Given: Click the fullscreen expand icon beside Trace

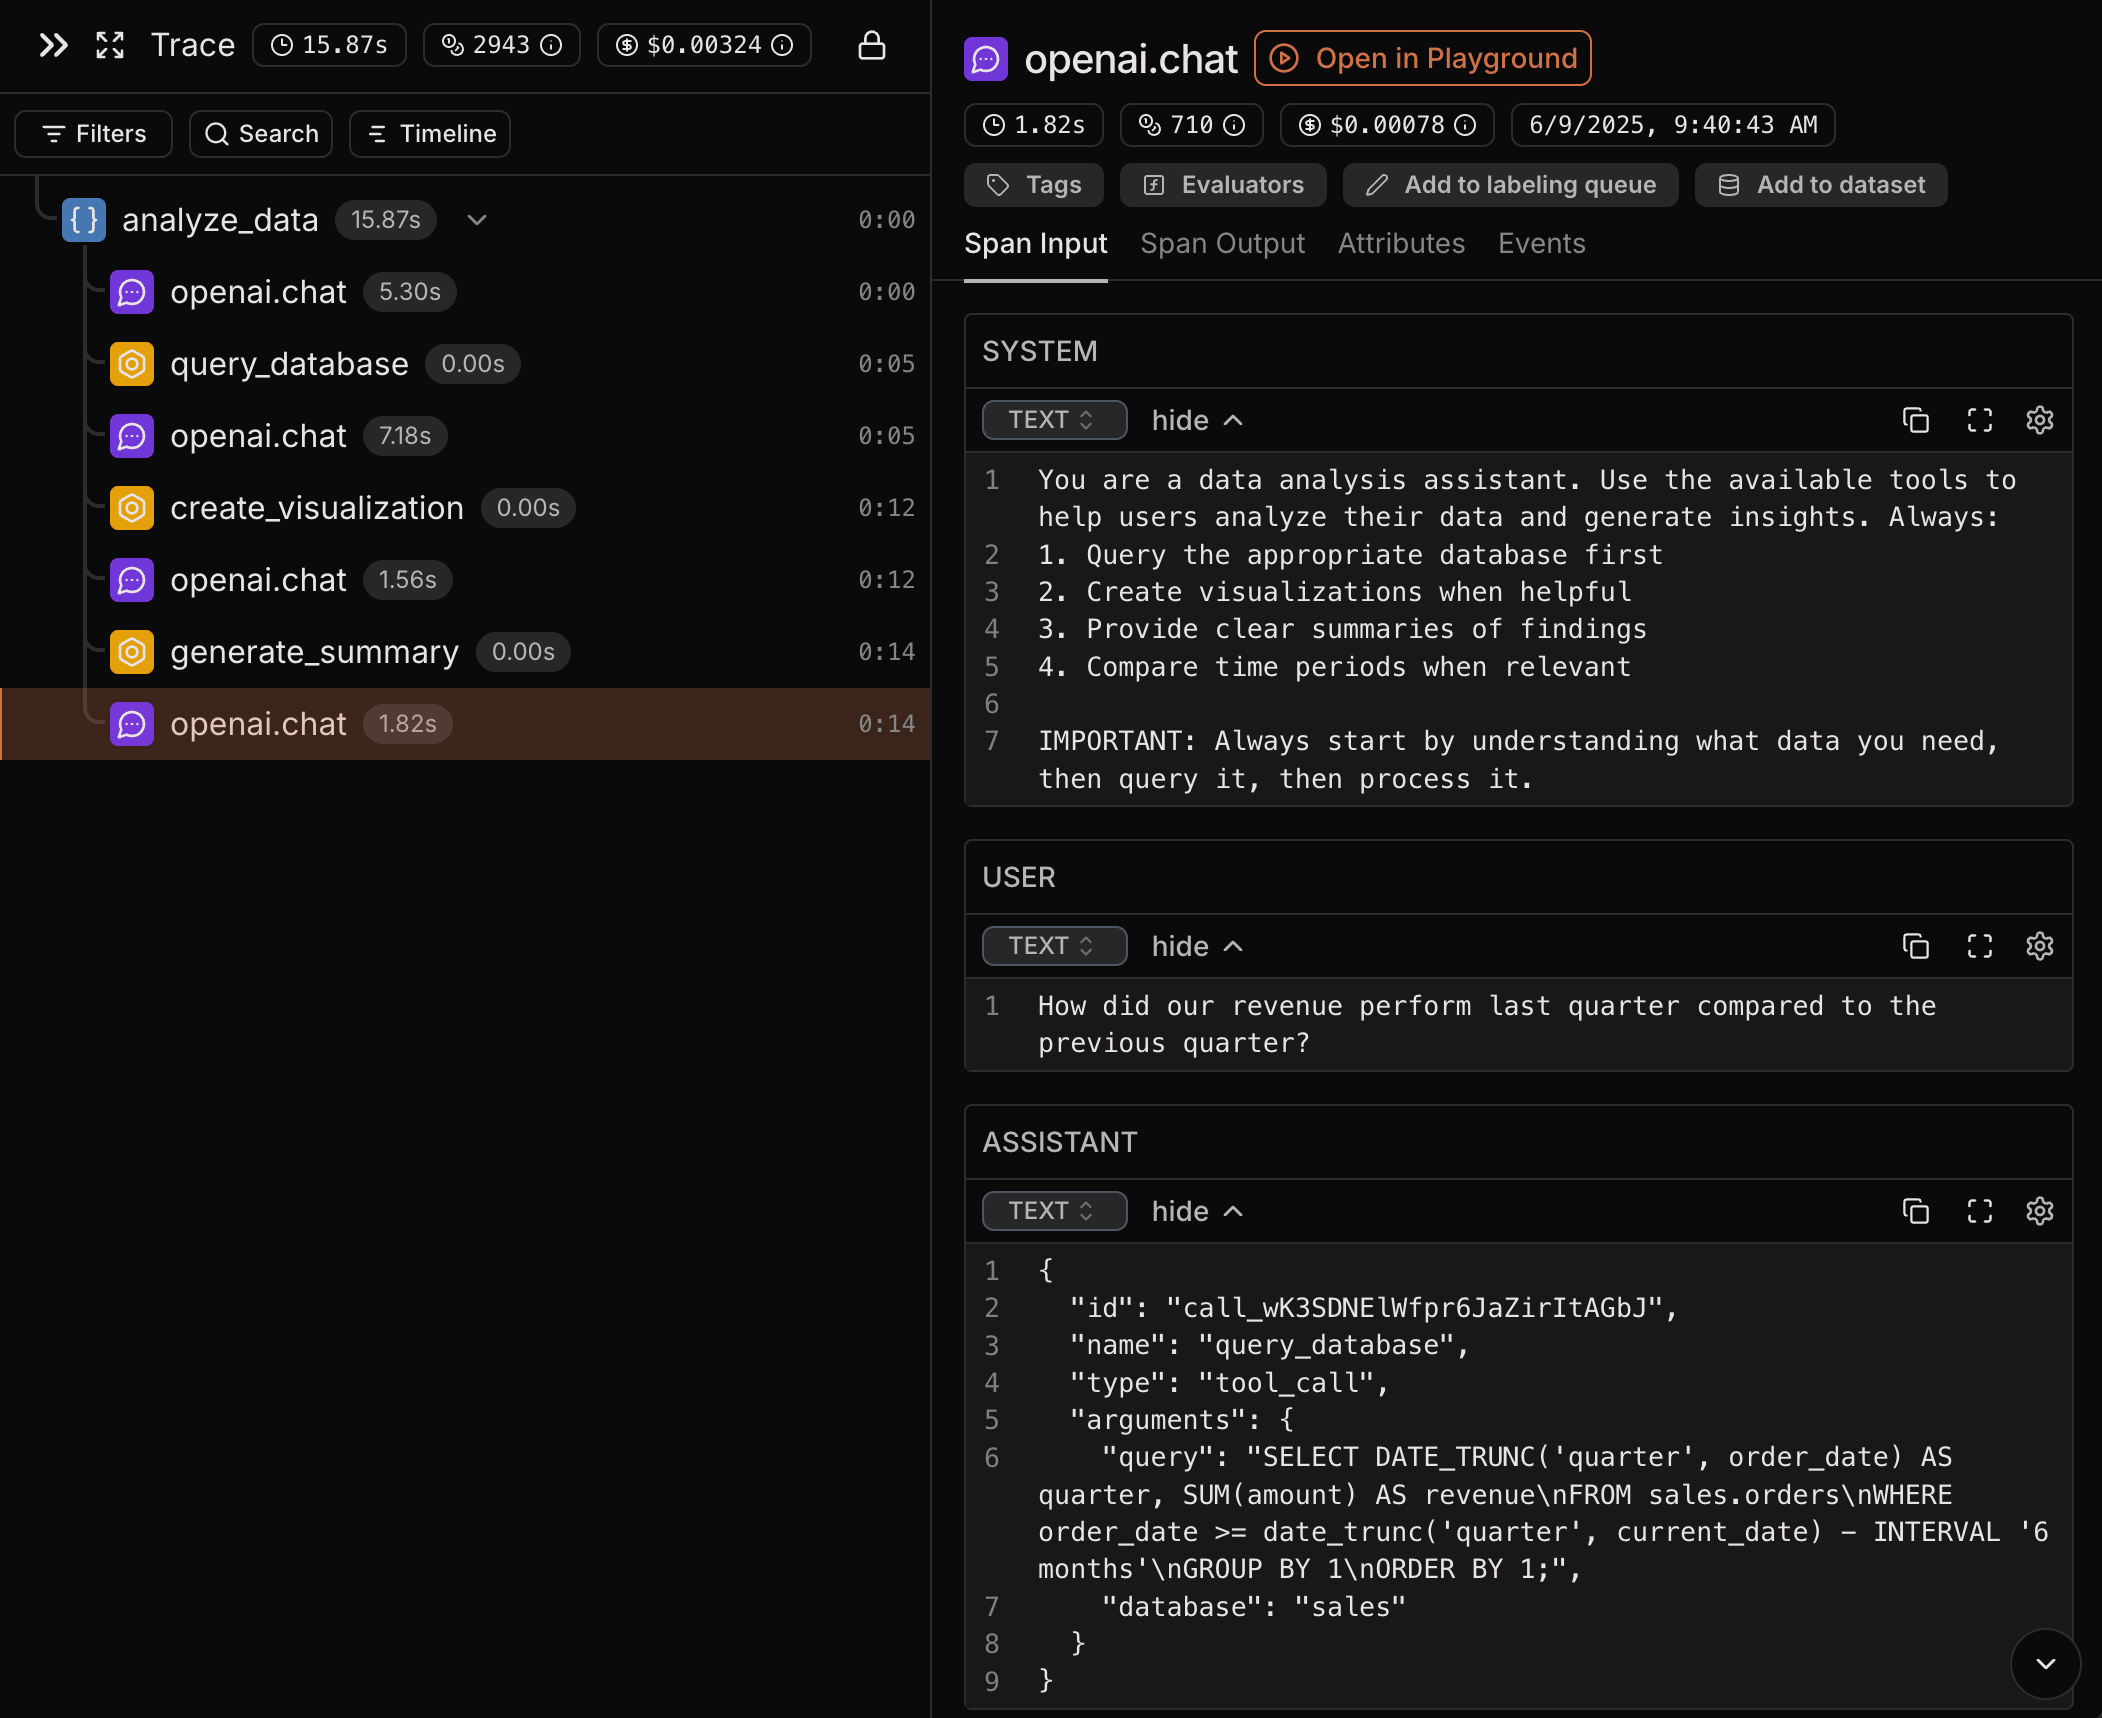Looking at the screenshot, I should click(110, 45).
